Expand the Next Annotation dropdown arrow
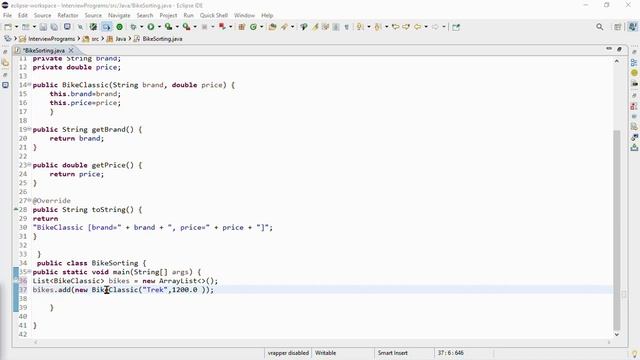Viewport: 640px width, 360px height. click(x=369, y=27)
